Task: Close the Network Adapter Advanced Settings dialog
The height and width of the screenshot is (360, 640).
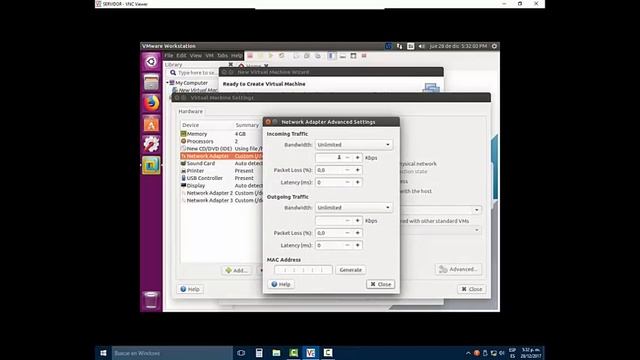Action: [380, 284]
